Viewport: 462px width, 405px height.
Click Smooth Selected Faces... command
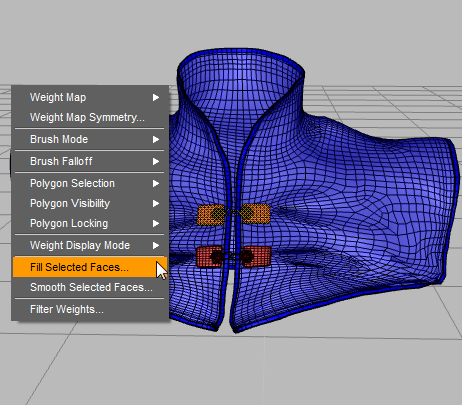pos(90,287)
